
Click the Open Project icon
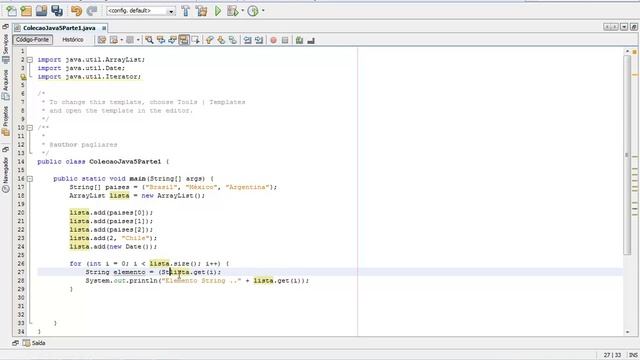pos(41,11)
